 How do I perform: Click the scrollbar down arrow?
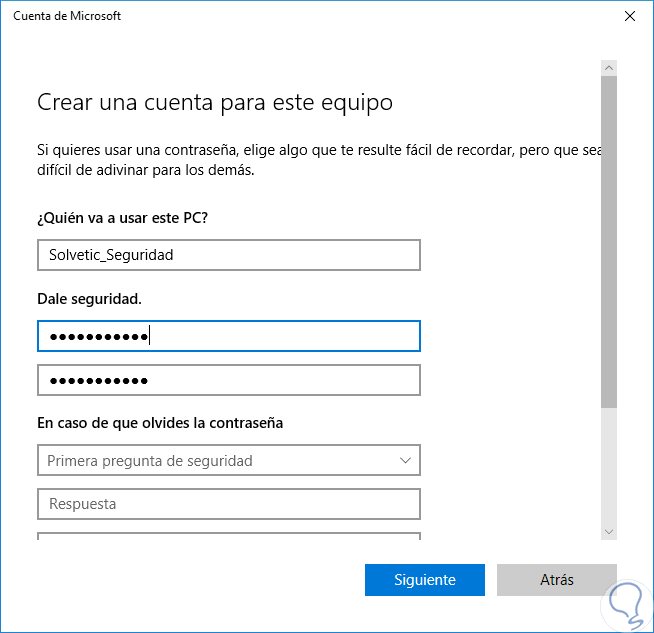click(608, 531)
